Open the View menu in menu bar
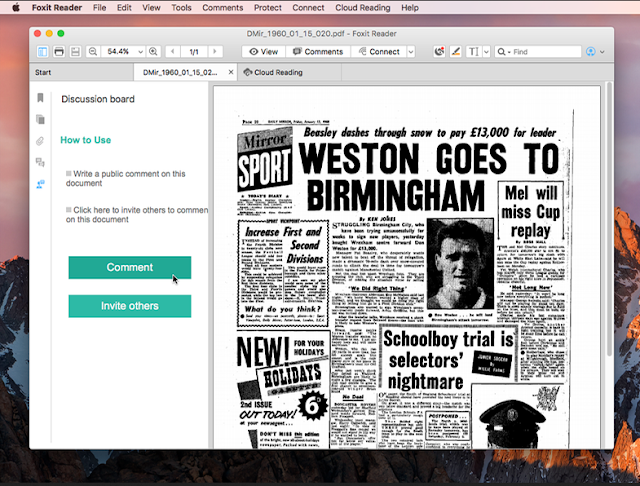640x486 pixels. tap(151, 7)
